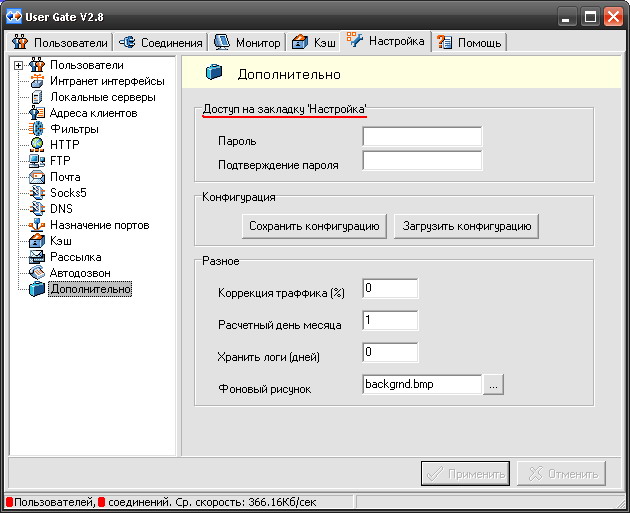This screenshot has width=630, height=513.
Task: Click the DNS icon in the sidebar
Action: (37, 209)
